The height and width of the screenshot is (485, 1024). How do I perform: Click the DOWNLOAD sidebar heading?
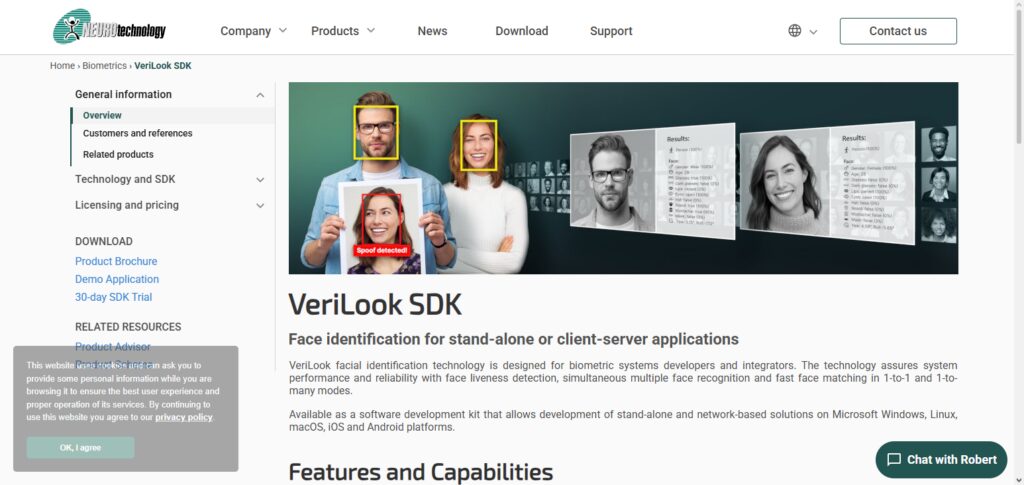pyautogui.click(x=104, y=241)
